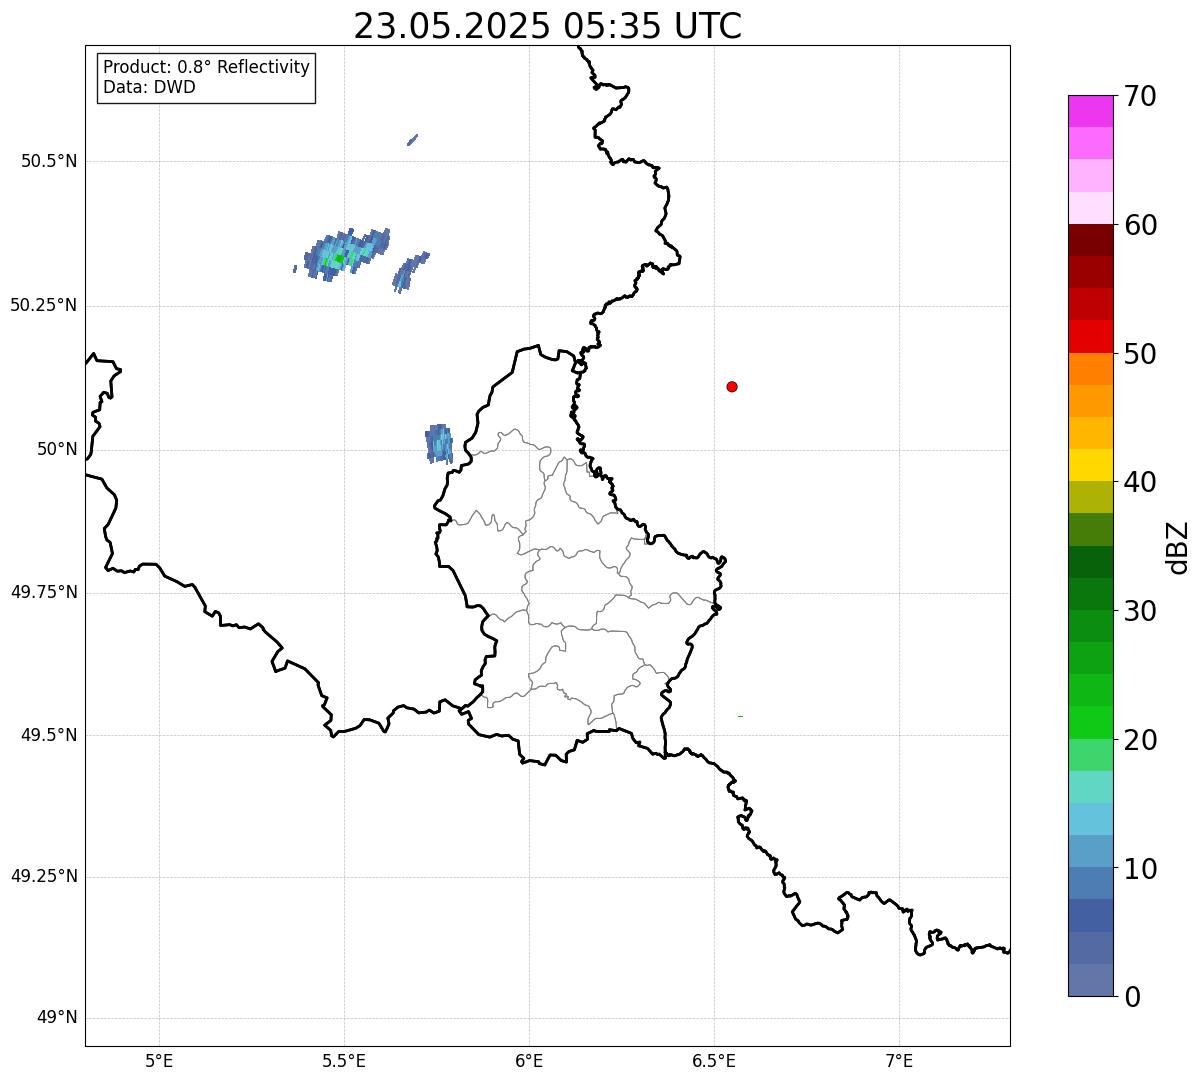Click the "dBZ" colorbar axis label
1202x1081 pixels.
[x=1178, y=546]
